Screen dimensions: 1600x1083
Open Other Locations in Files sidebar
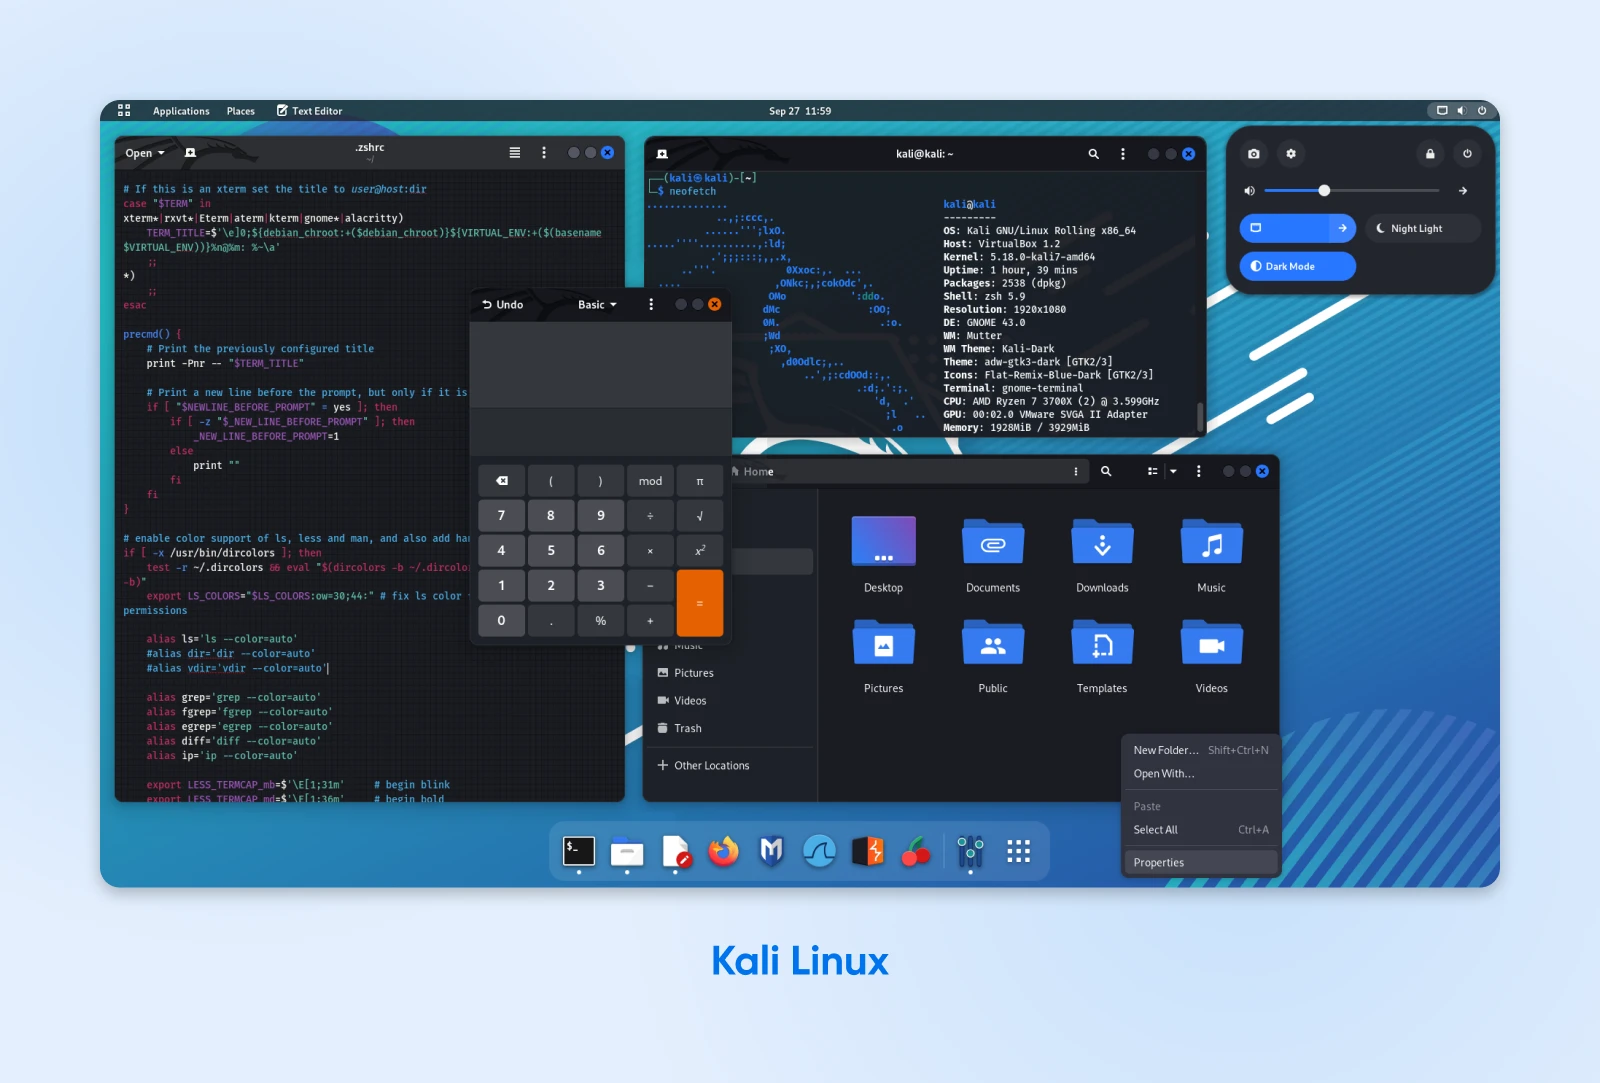coord(731,766)
